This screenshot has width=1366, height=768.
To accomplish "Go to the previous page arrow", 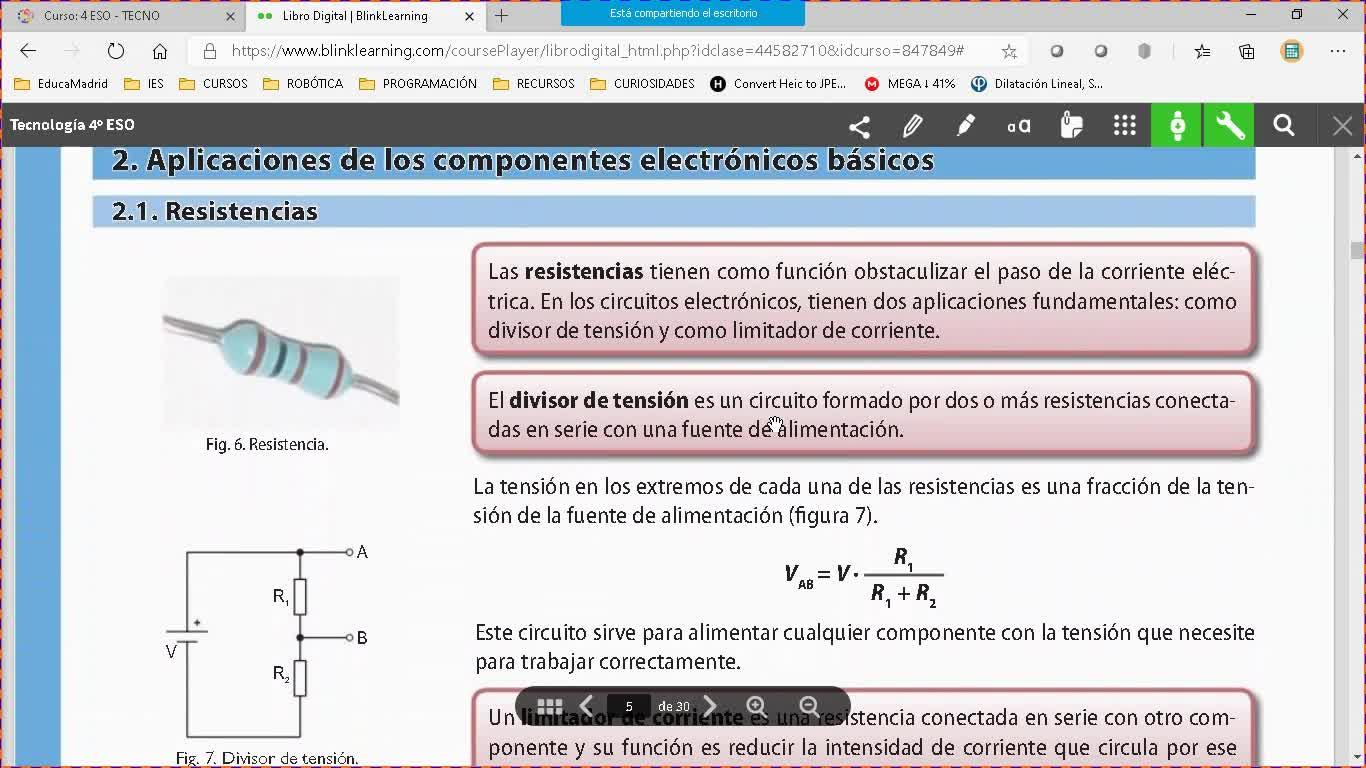I will coord(586,706).
